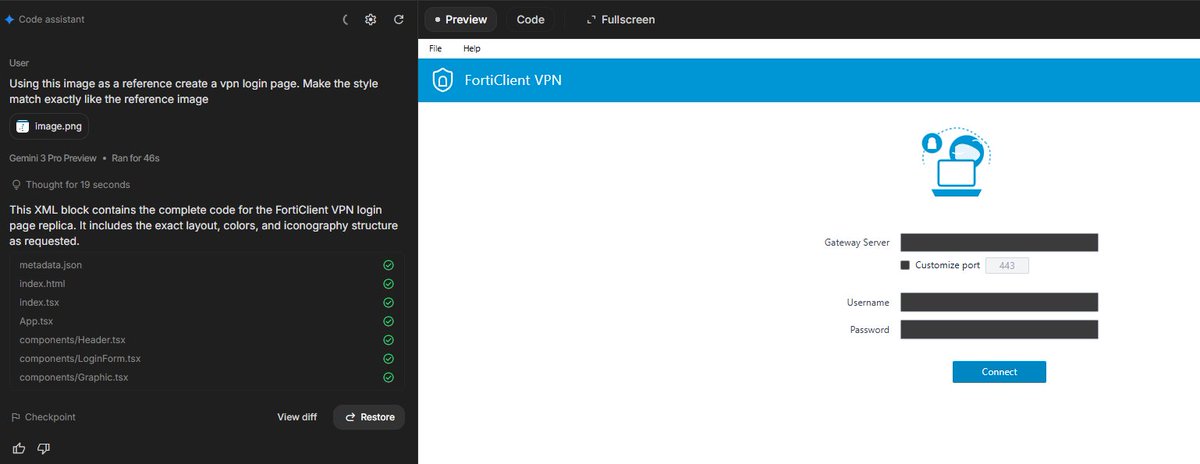Open index.tsx file row
The image size is (1200, 464).
point(206,302)
